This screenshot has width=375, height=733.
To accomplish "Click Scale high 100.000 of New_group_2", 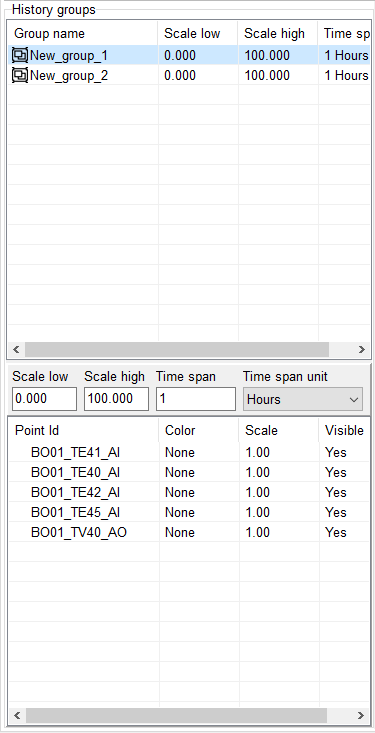I will click(x=267, y=75).
